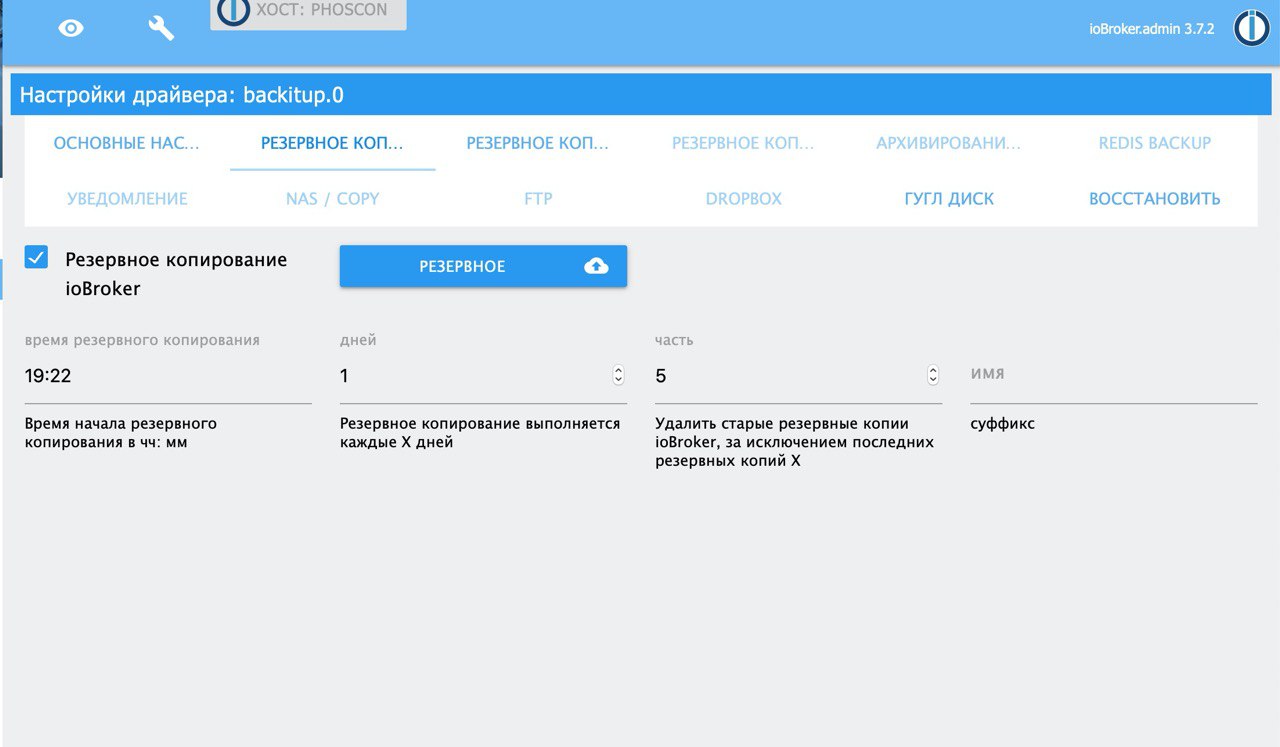Switch to the third РЕЗЕРВНОЕ КОП... tab
The width and height of the screenshot is (1280, 747).
[x=538, y=143]
